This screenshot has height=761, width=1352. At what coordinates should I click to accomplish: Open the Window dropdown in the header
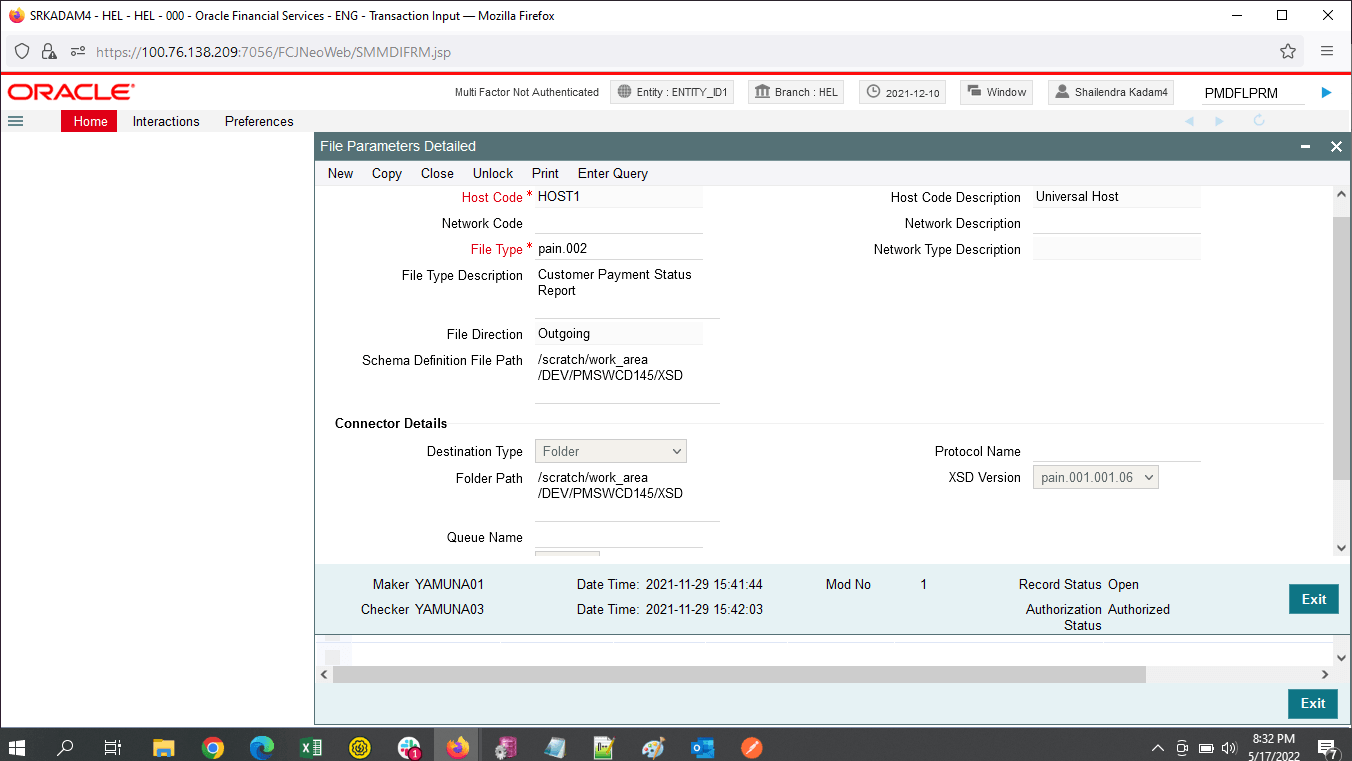[996, 92]
